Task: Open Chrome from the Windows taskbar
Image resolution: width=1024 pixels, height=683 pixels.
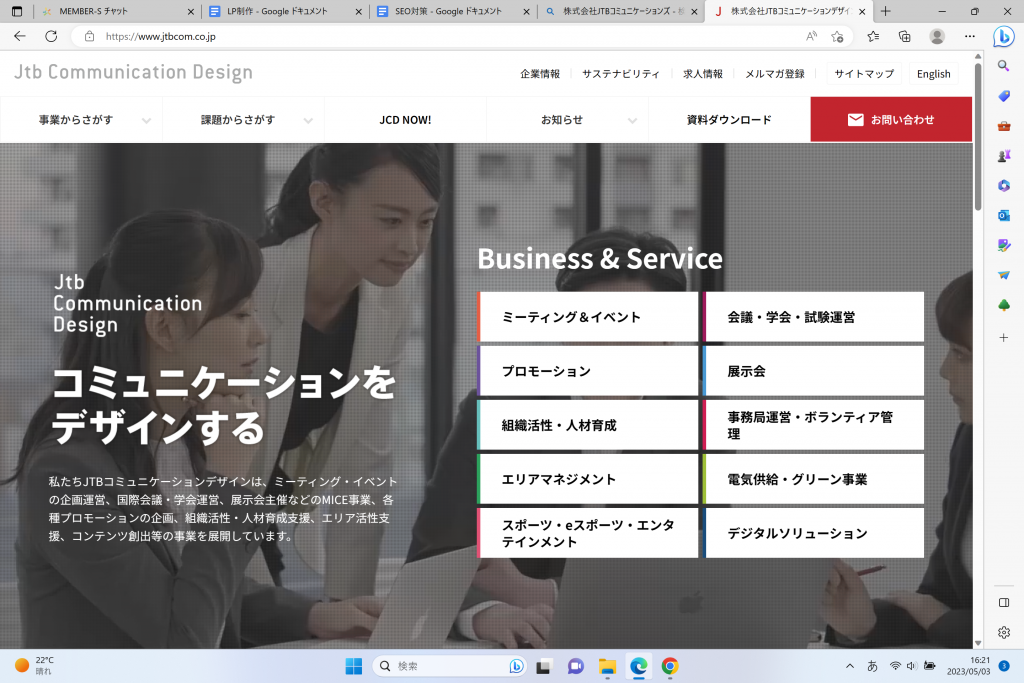Action: point(670,666)
